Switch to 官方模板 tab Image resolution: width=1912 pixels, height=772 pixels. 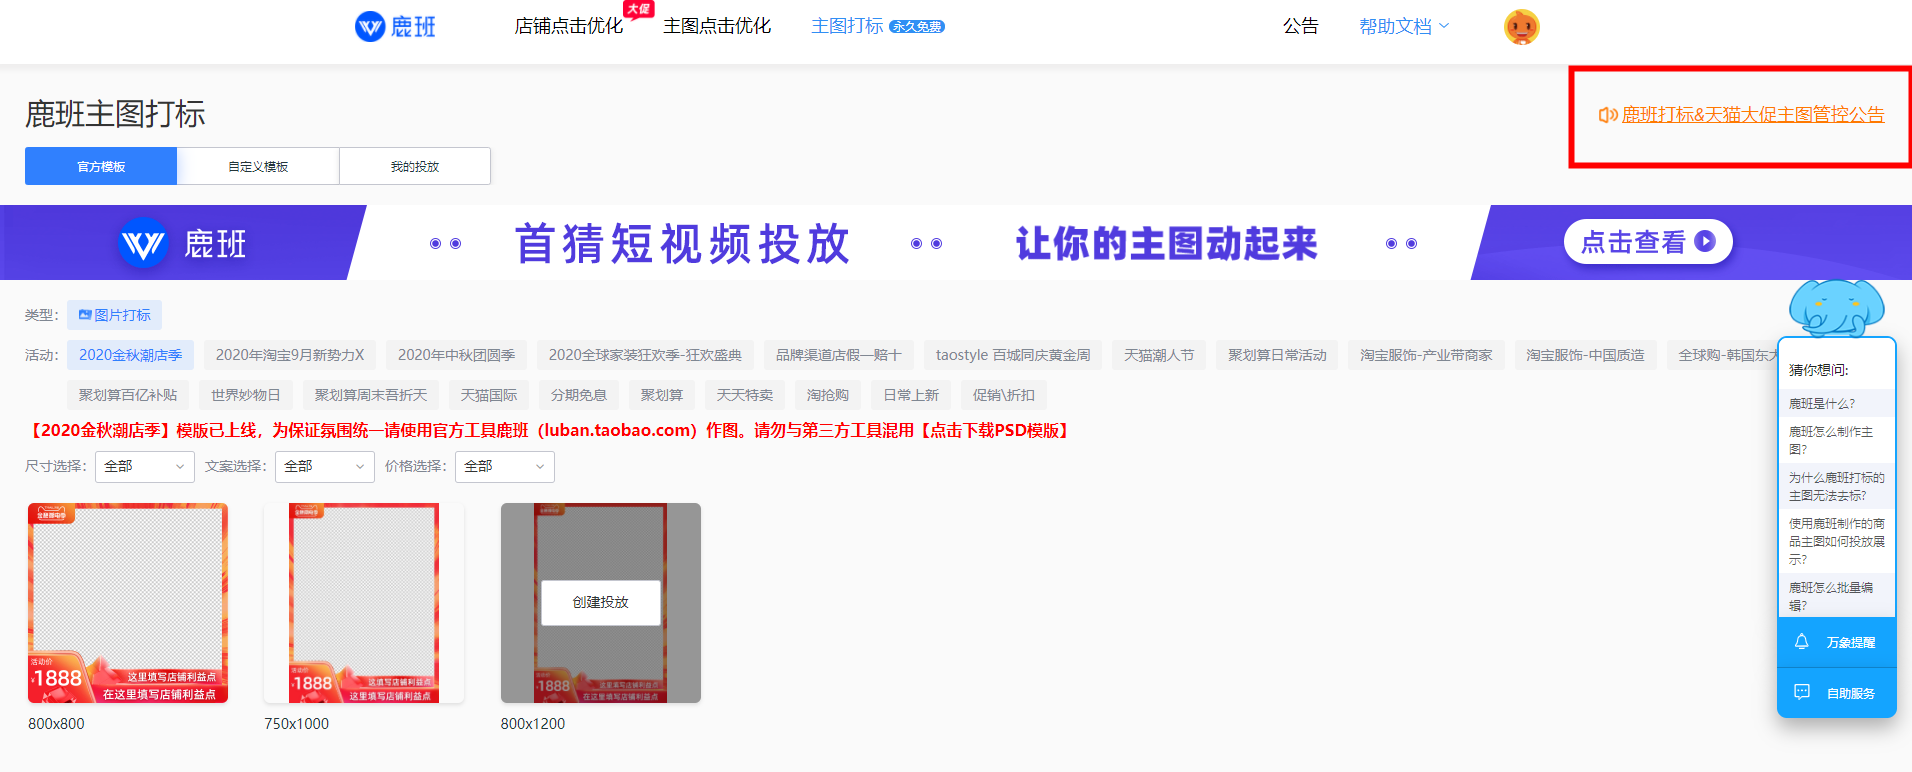[101, 166]
